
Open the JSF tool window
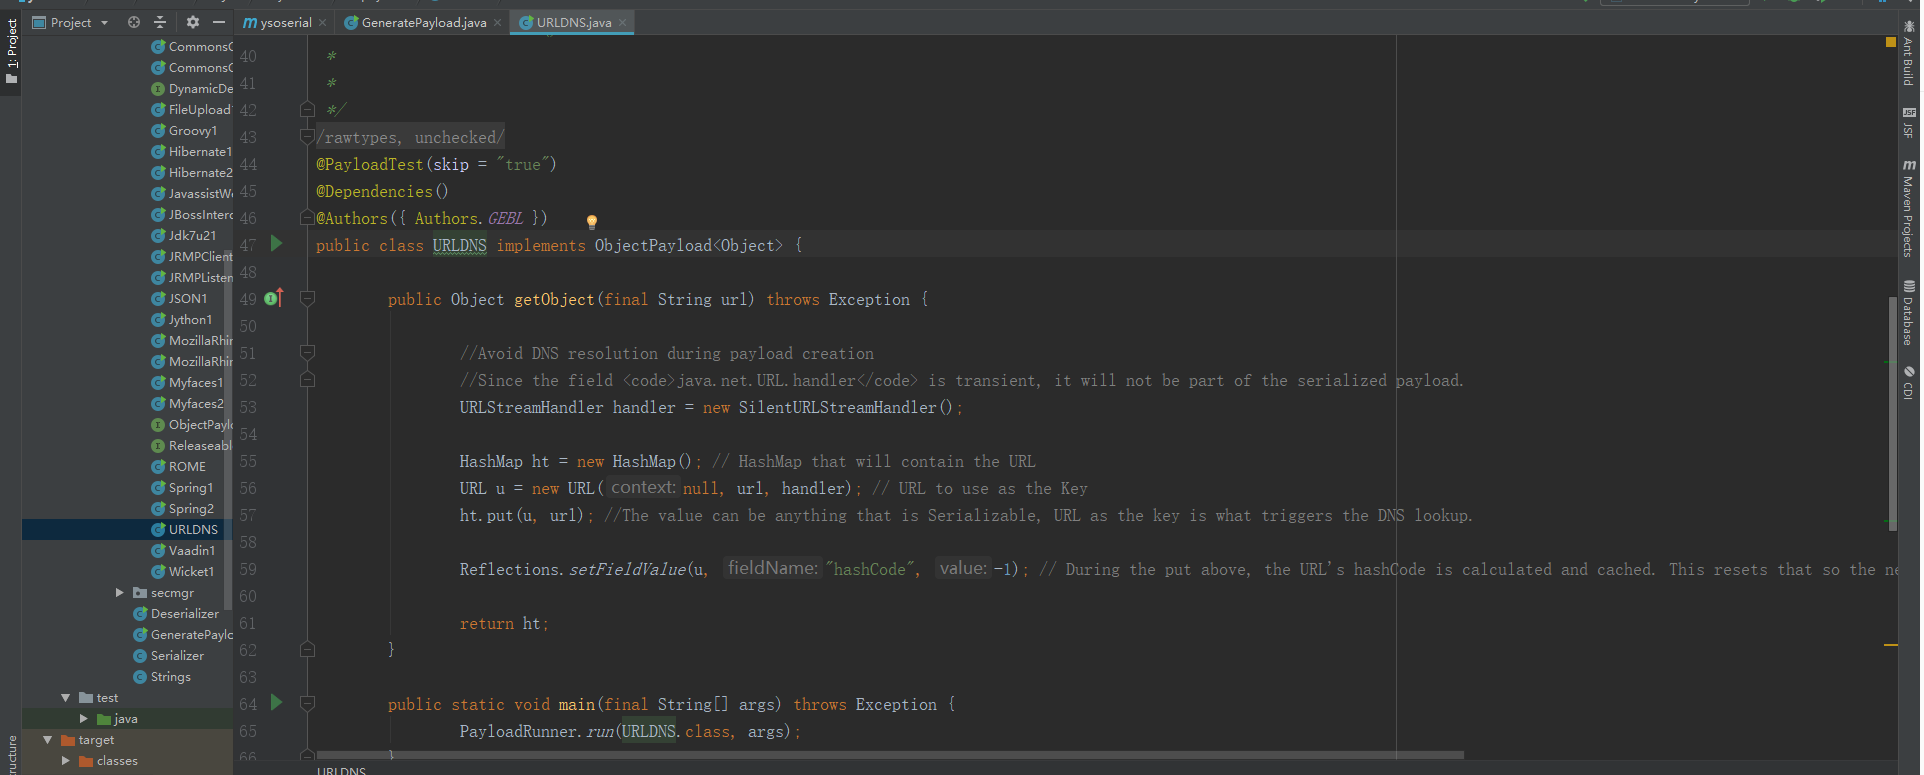[1909, 122]
